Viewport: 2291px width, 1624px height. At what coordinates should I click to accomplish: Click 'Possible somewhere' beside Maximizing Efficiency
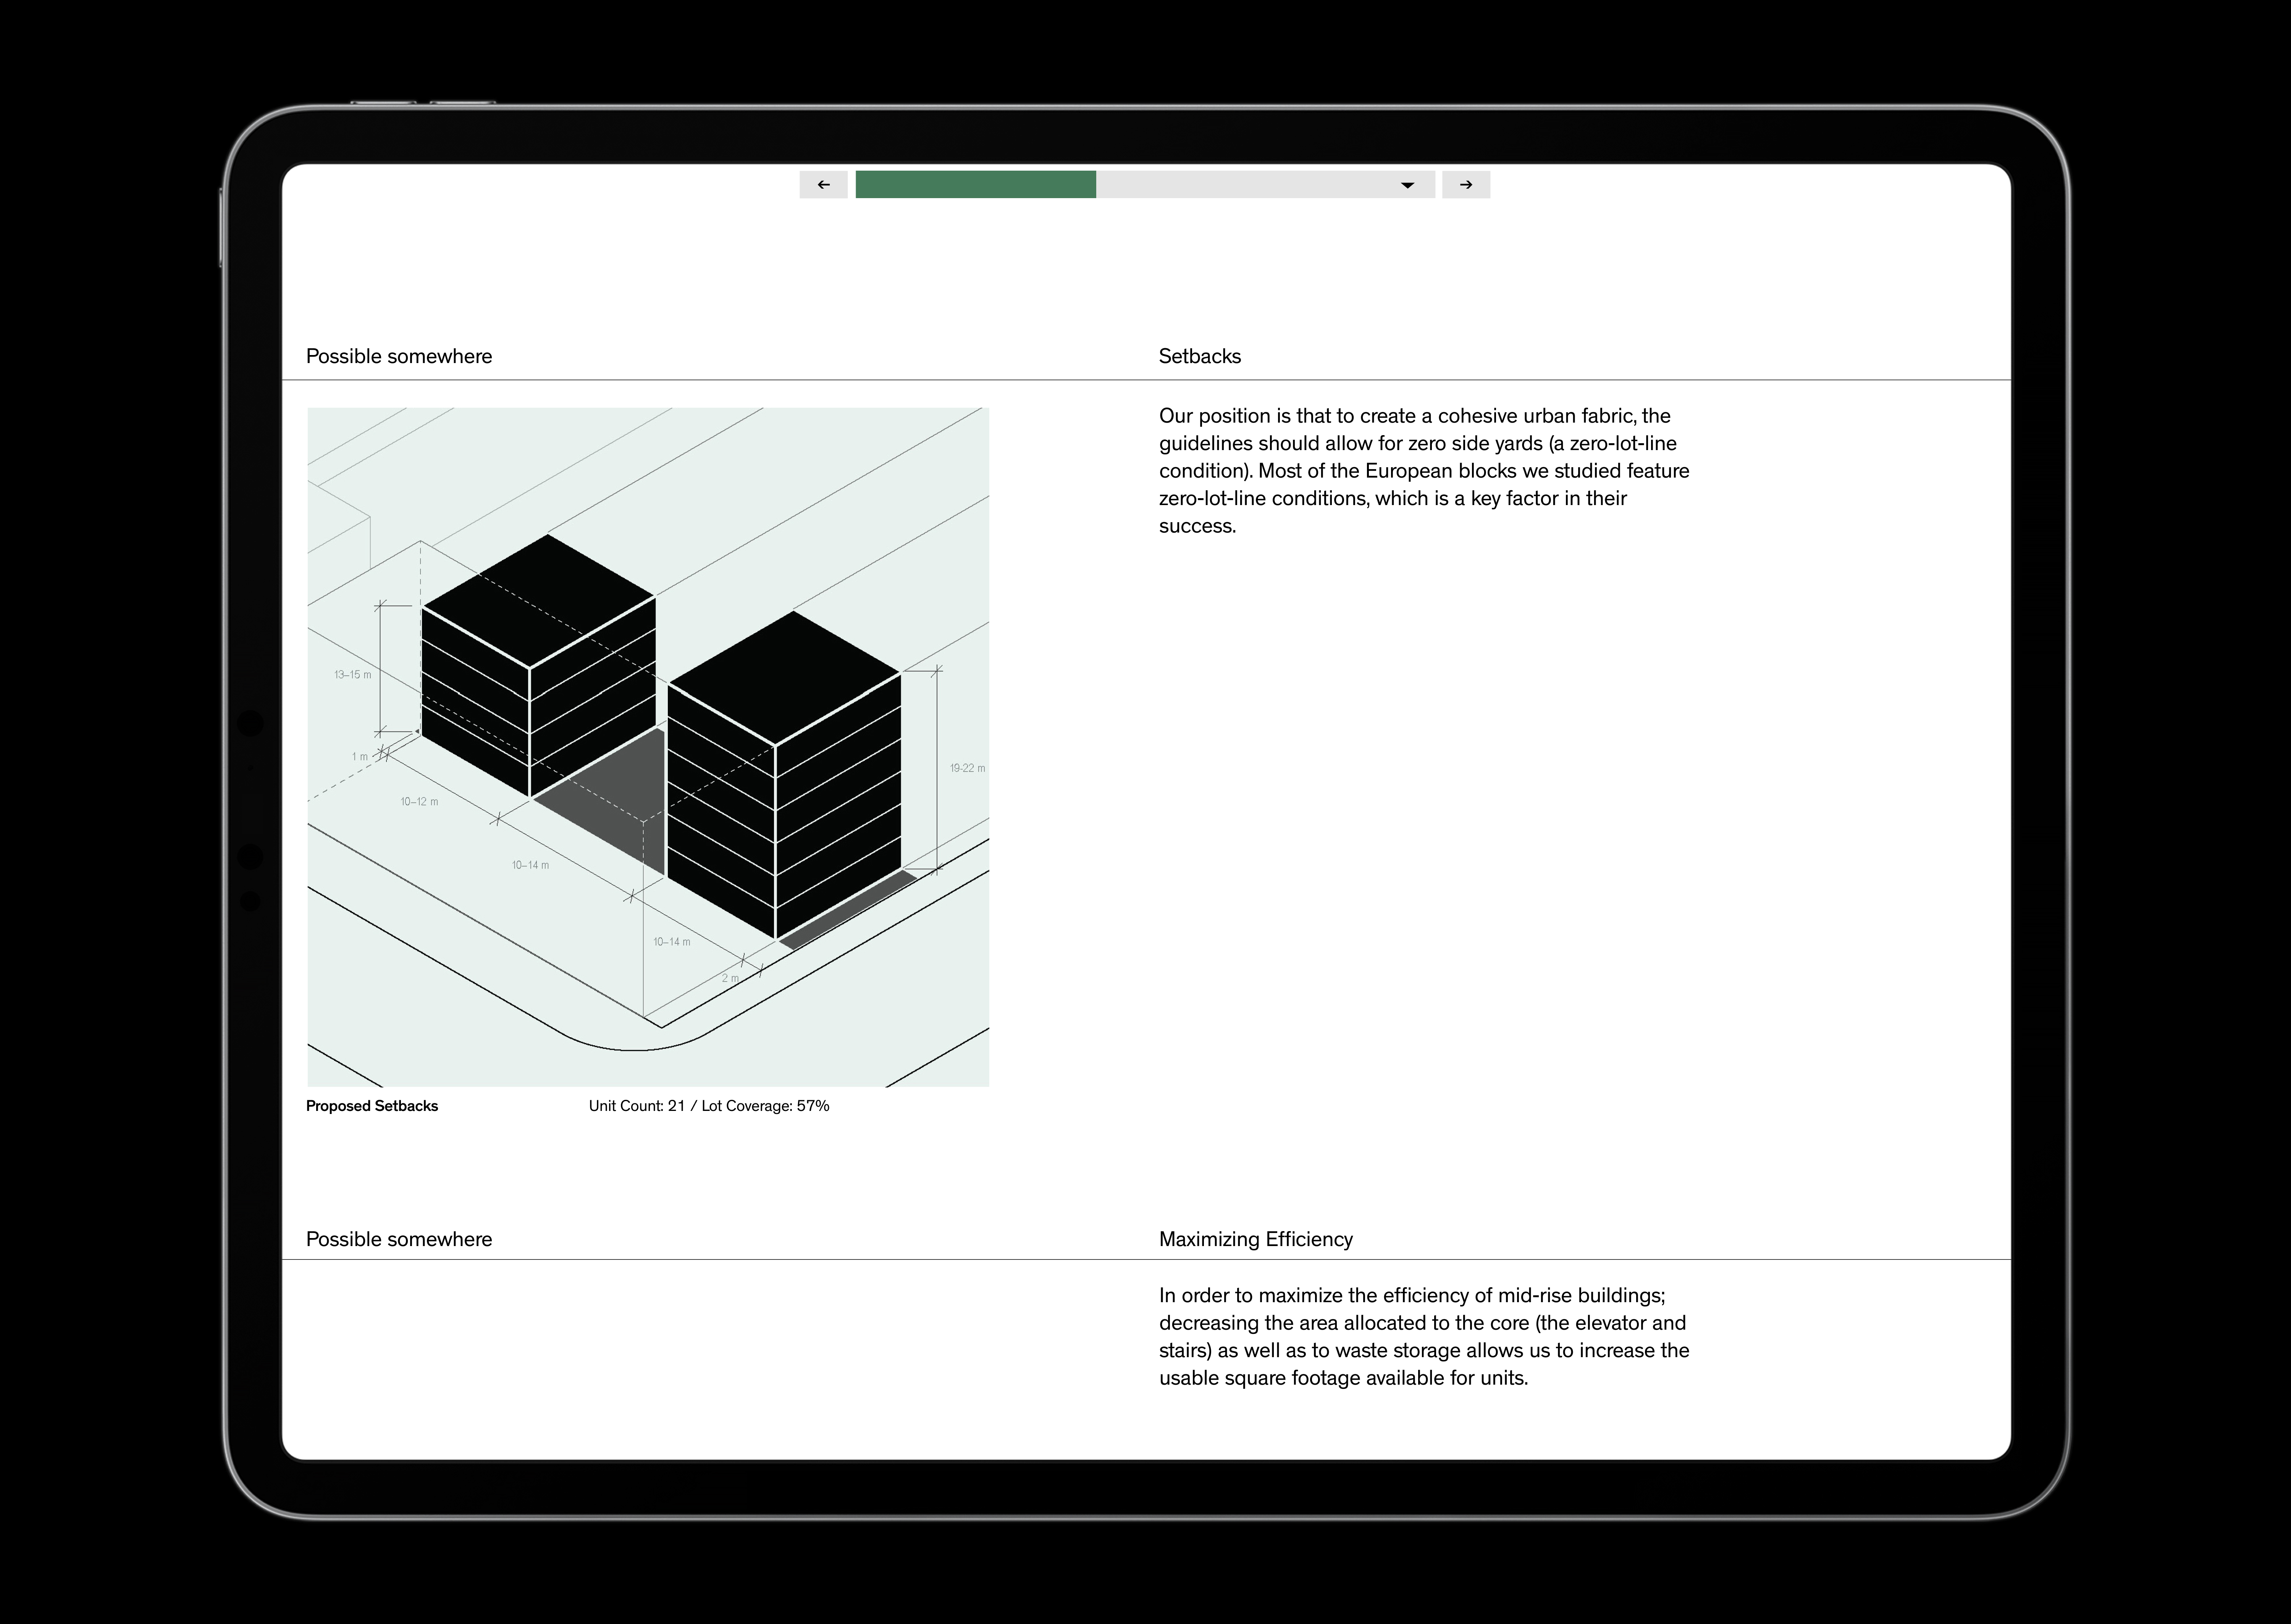click(399, 1239)
